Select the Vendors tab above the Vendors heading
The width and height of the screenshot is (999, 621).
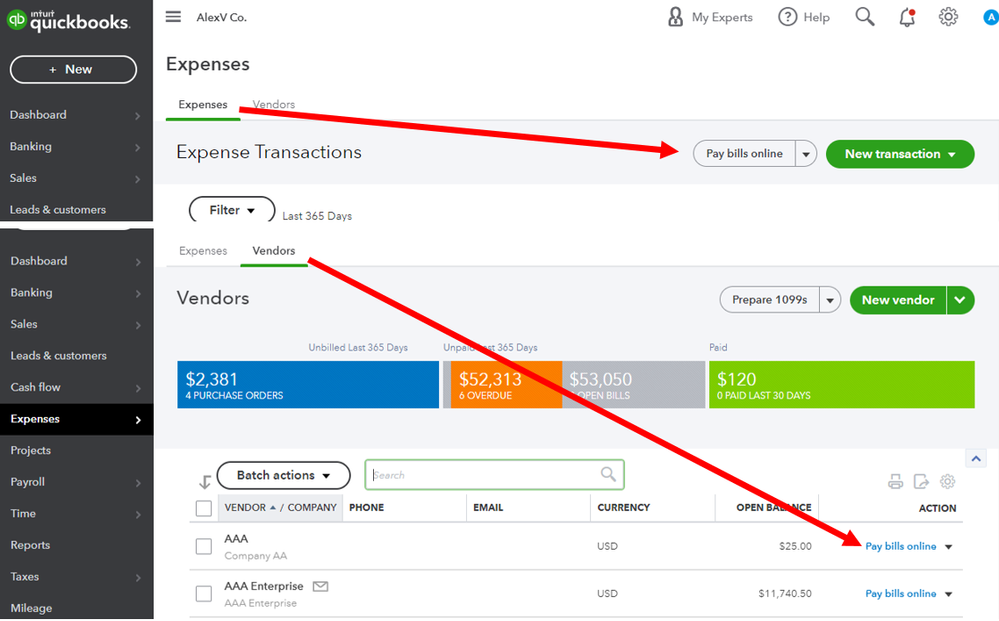[274, 251]
